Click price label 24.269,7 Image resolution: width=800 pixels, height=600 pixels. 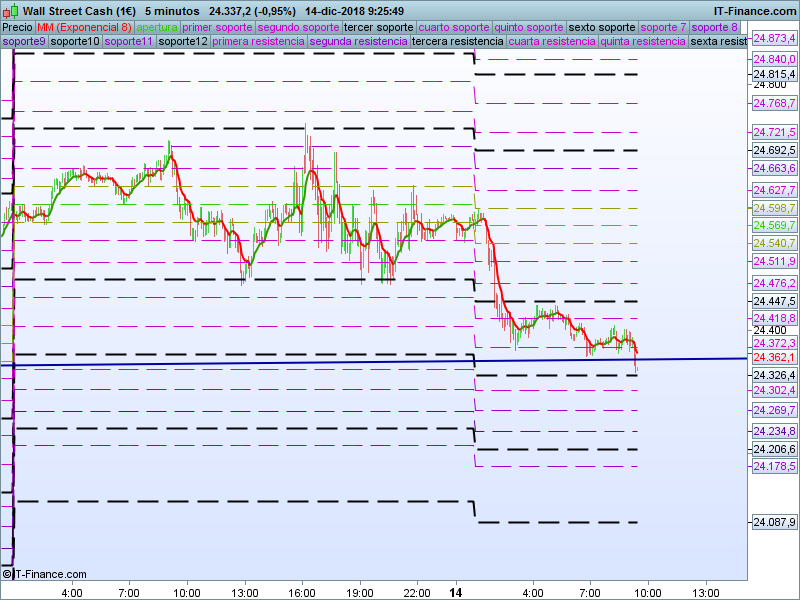pos(774,410)
